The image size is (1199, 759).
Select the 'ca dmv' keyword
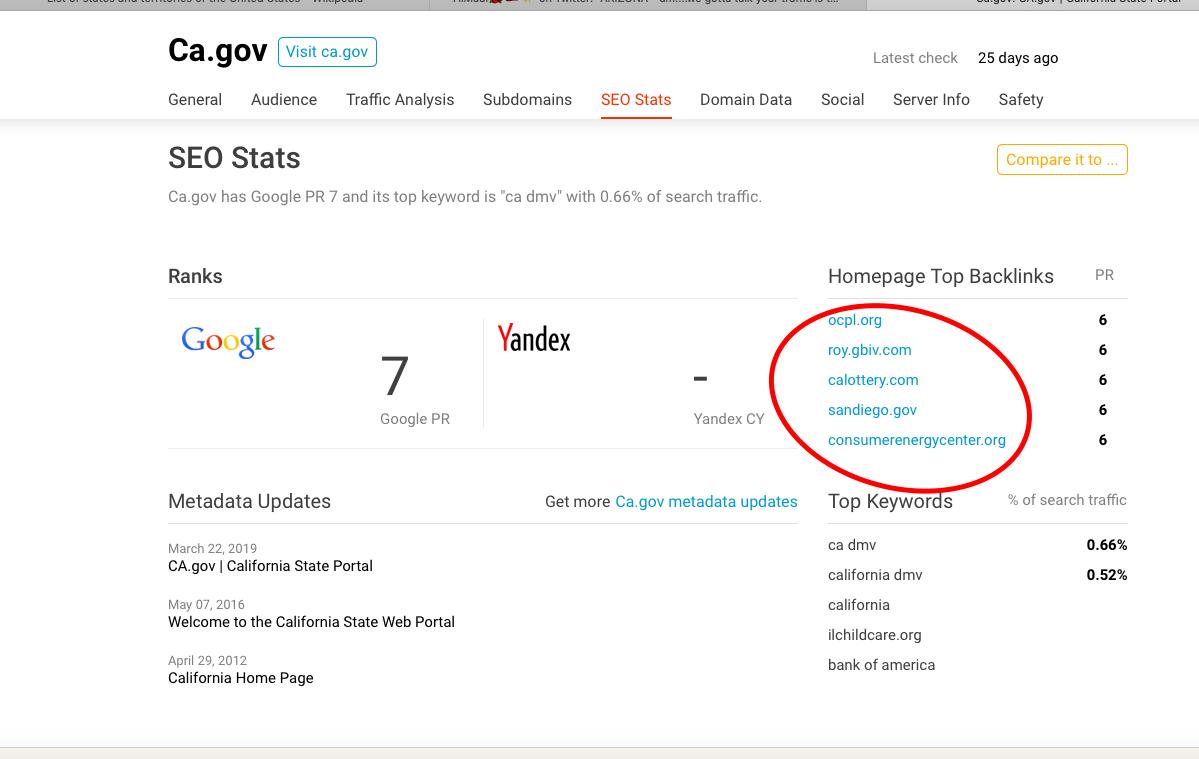point(852,545)
